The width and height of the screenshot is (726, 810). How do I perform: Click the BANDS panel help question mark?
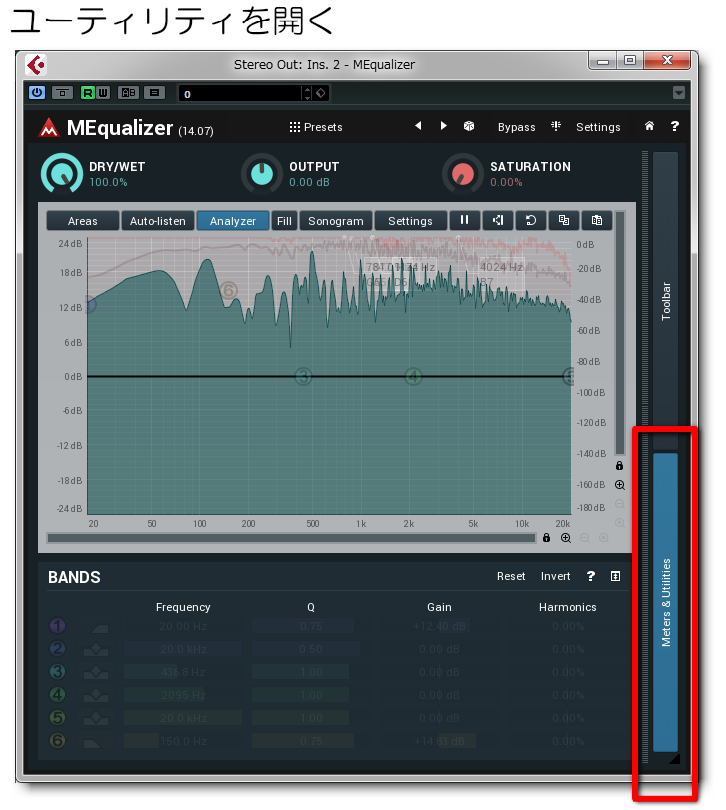point(591,576)
